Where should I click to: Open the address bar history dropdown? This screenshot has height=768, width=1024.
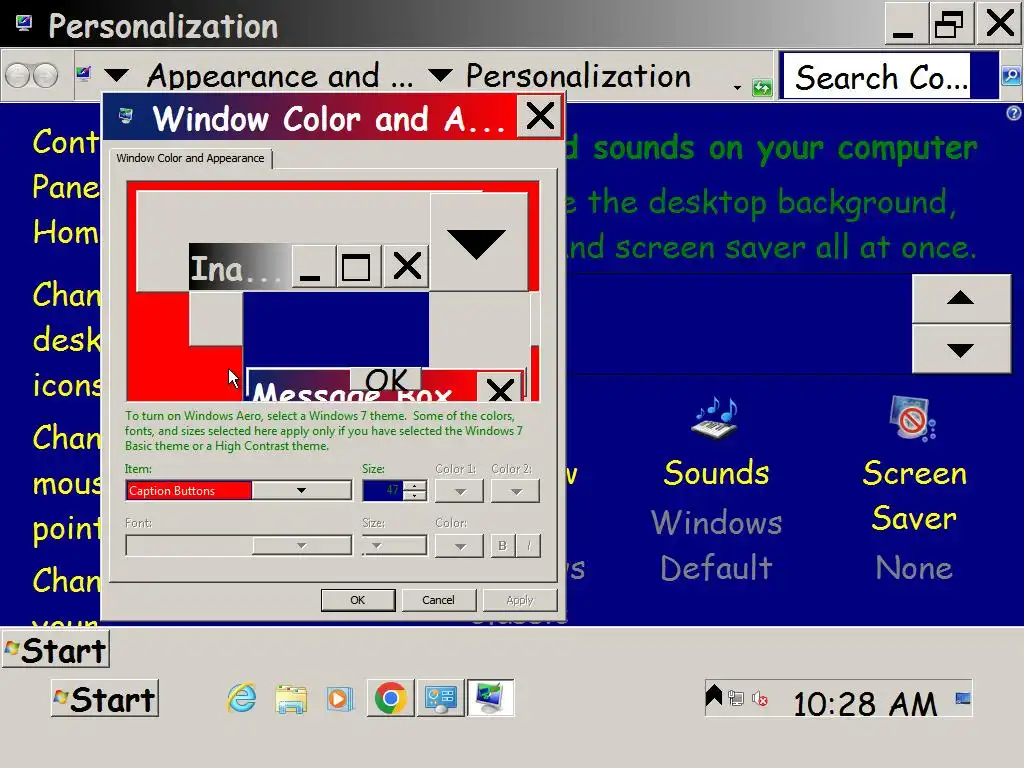(x=737, y=87)
